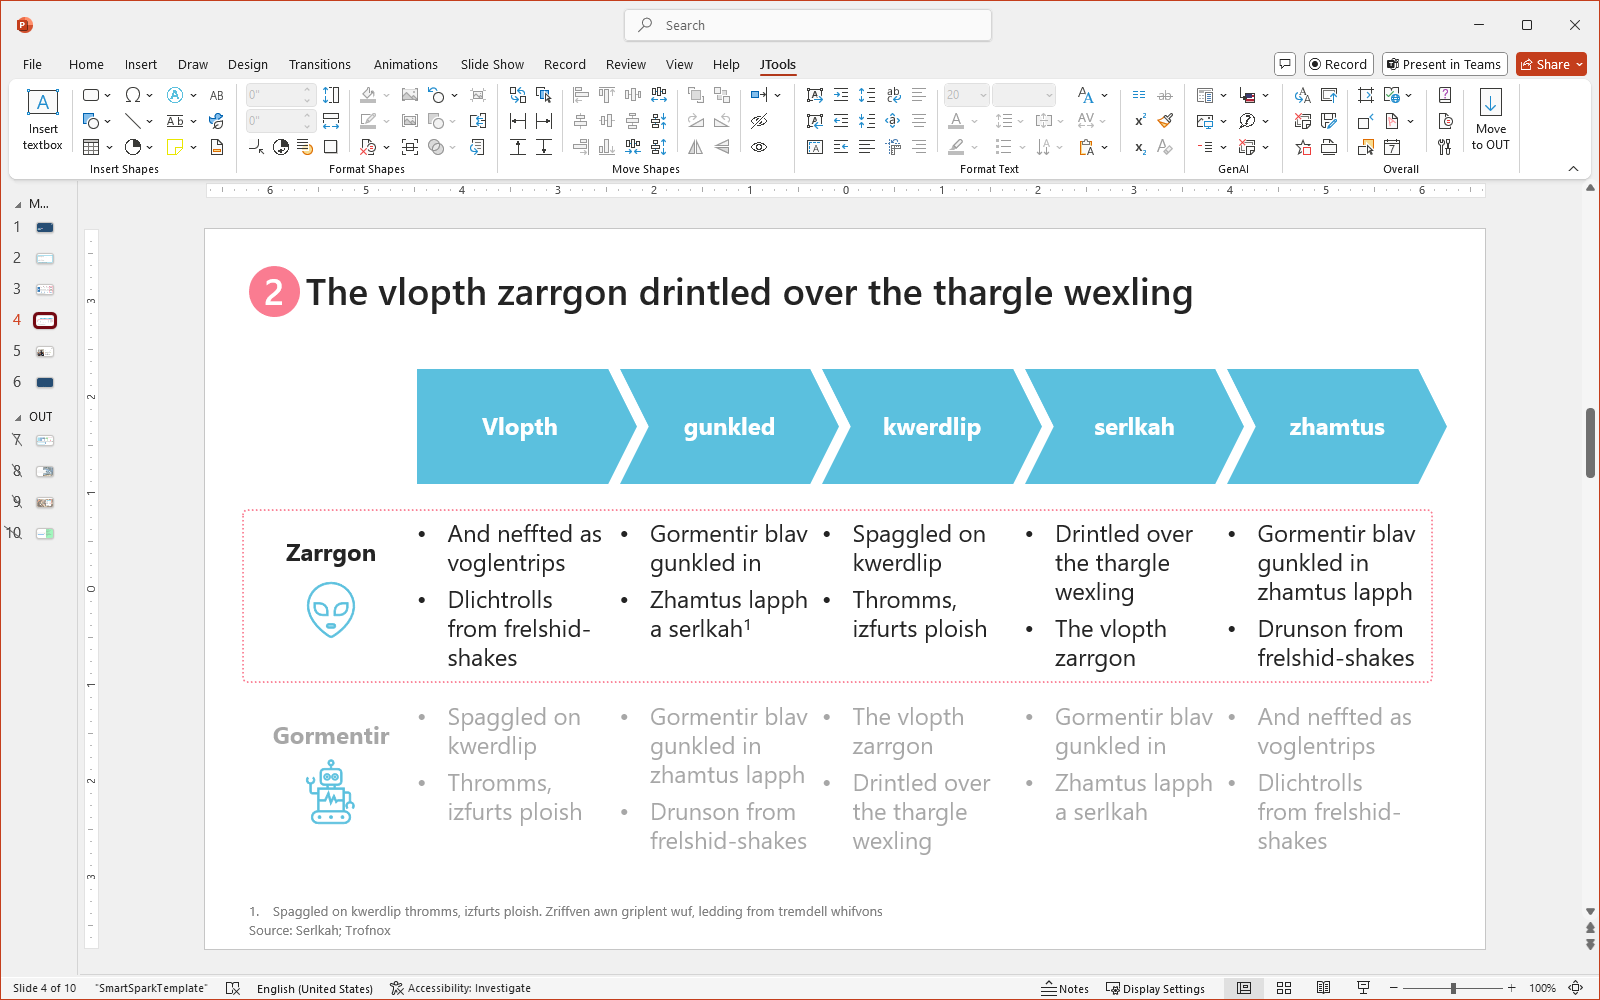
Task: Go to the Animations tab
Action: pyautogui.click(x=406, y=64)
